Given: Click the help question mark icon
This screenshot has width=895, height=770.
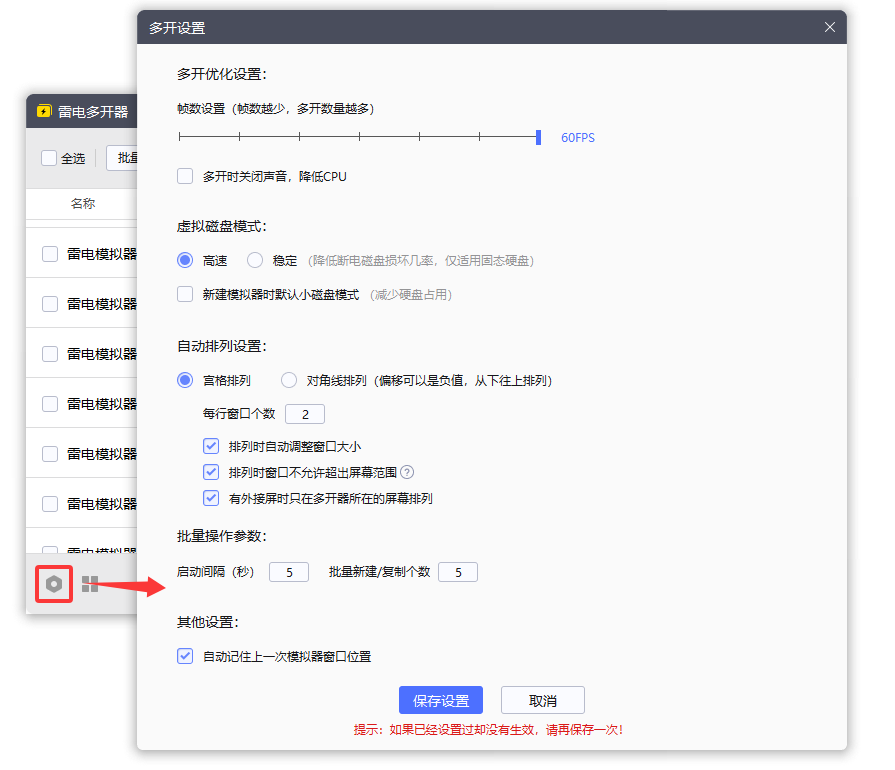Looking at the screenshot, I should pyautogui.click(x=407, y=472).
